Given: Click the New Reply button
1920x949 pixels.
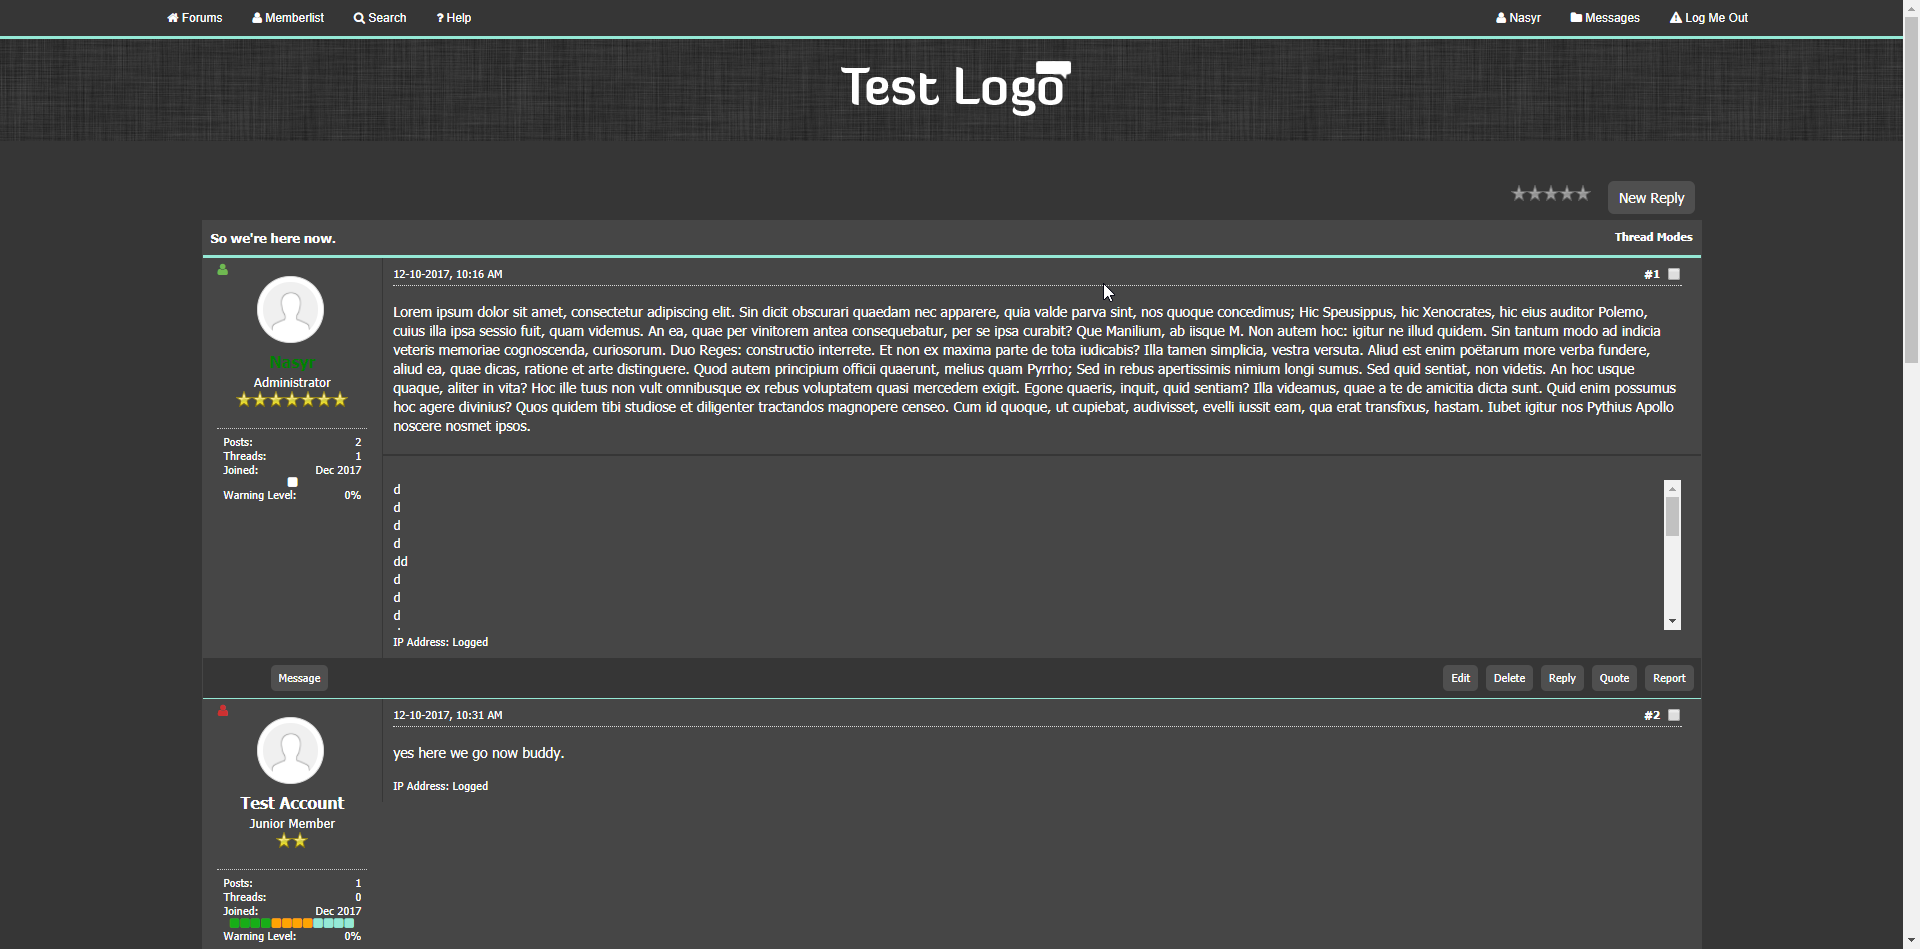Looking at the screenshot, I should click(1651, 198).
